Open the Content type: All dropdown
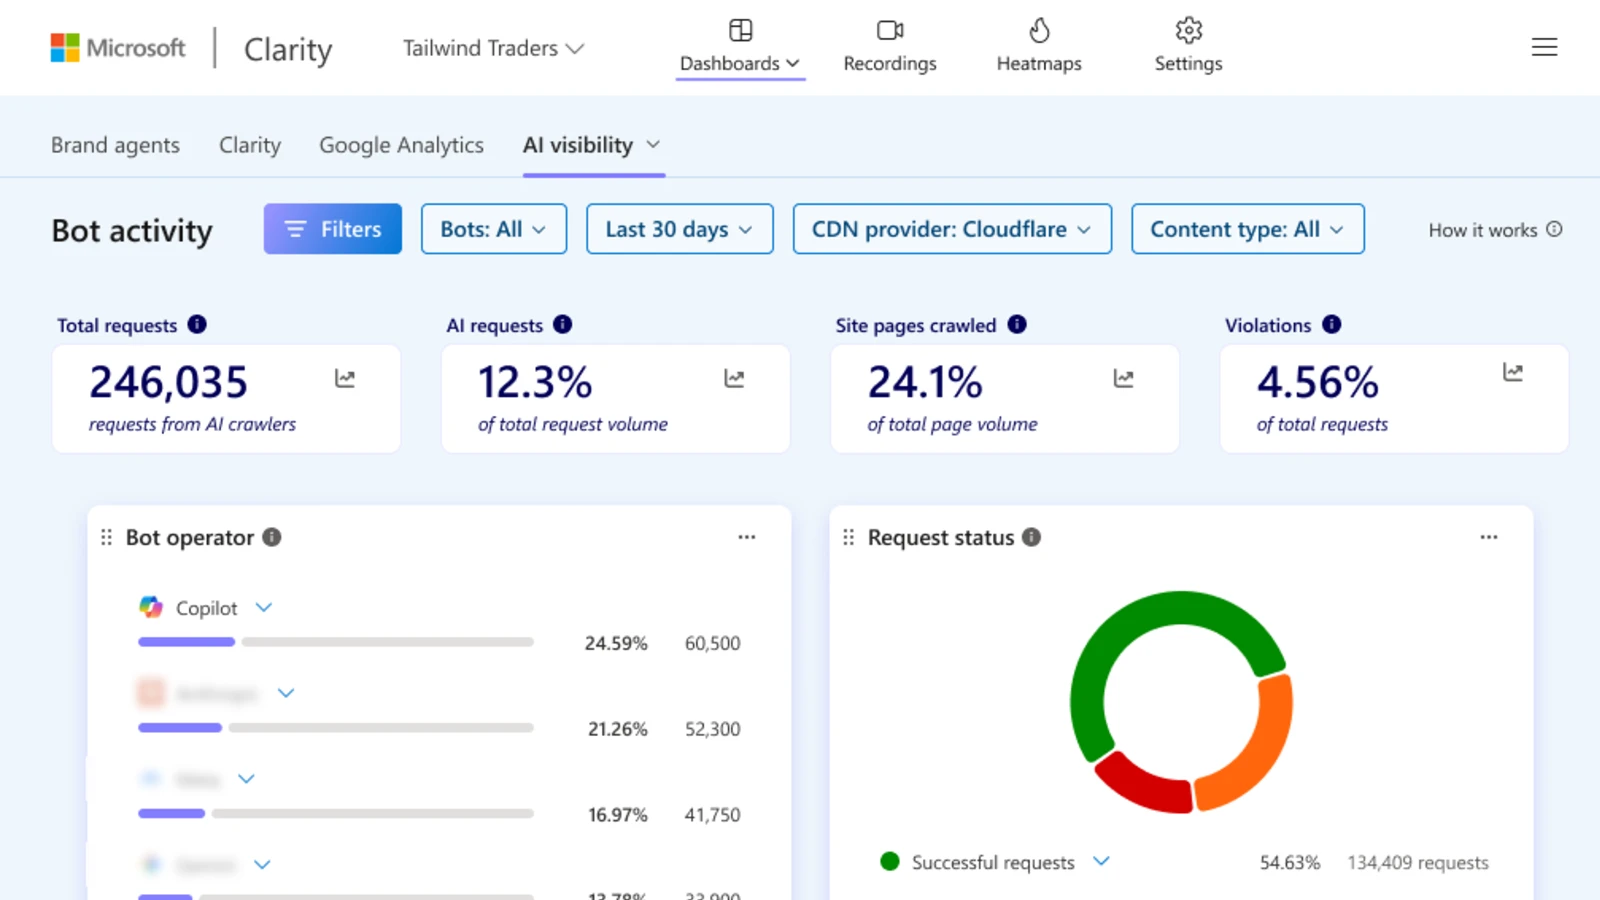Screen dimensions: 1600x900 coord(1248,229)
